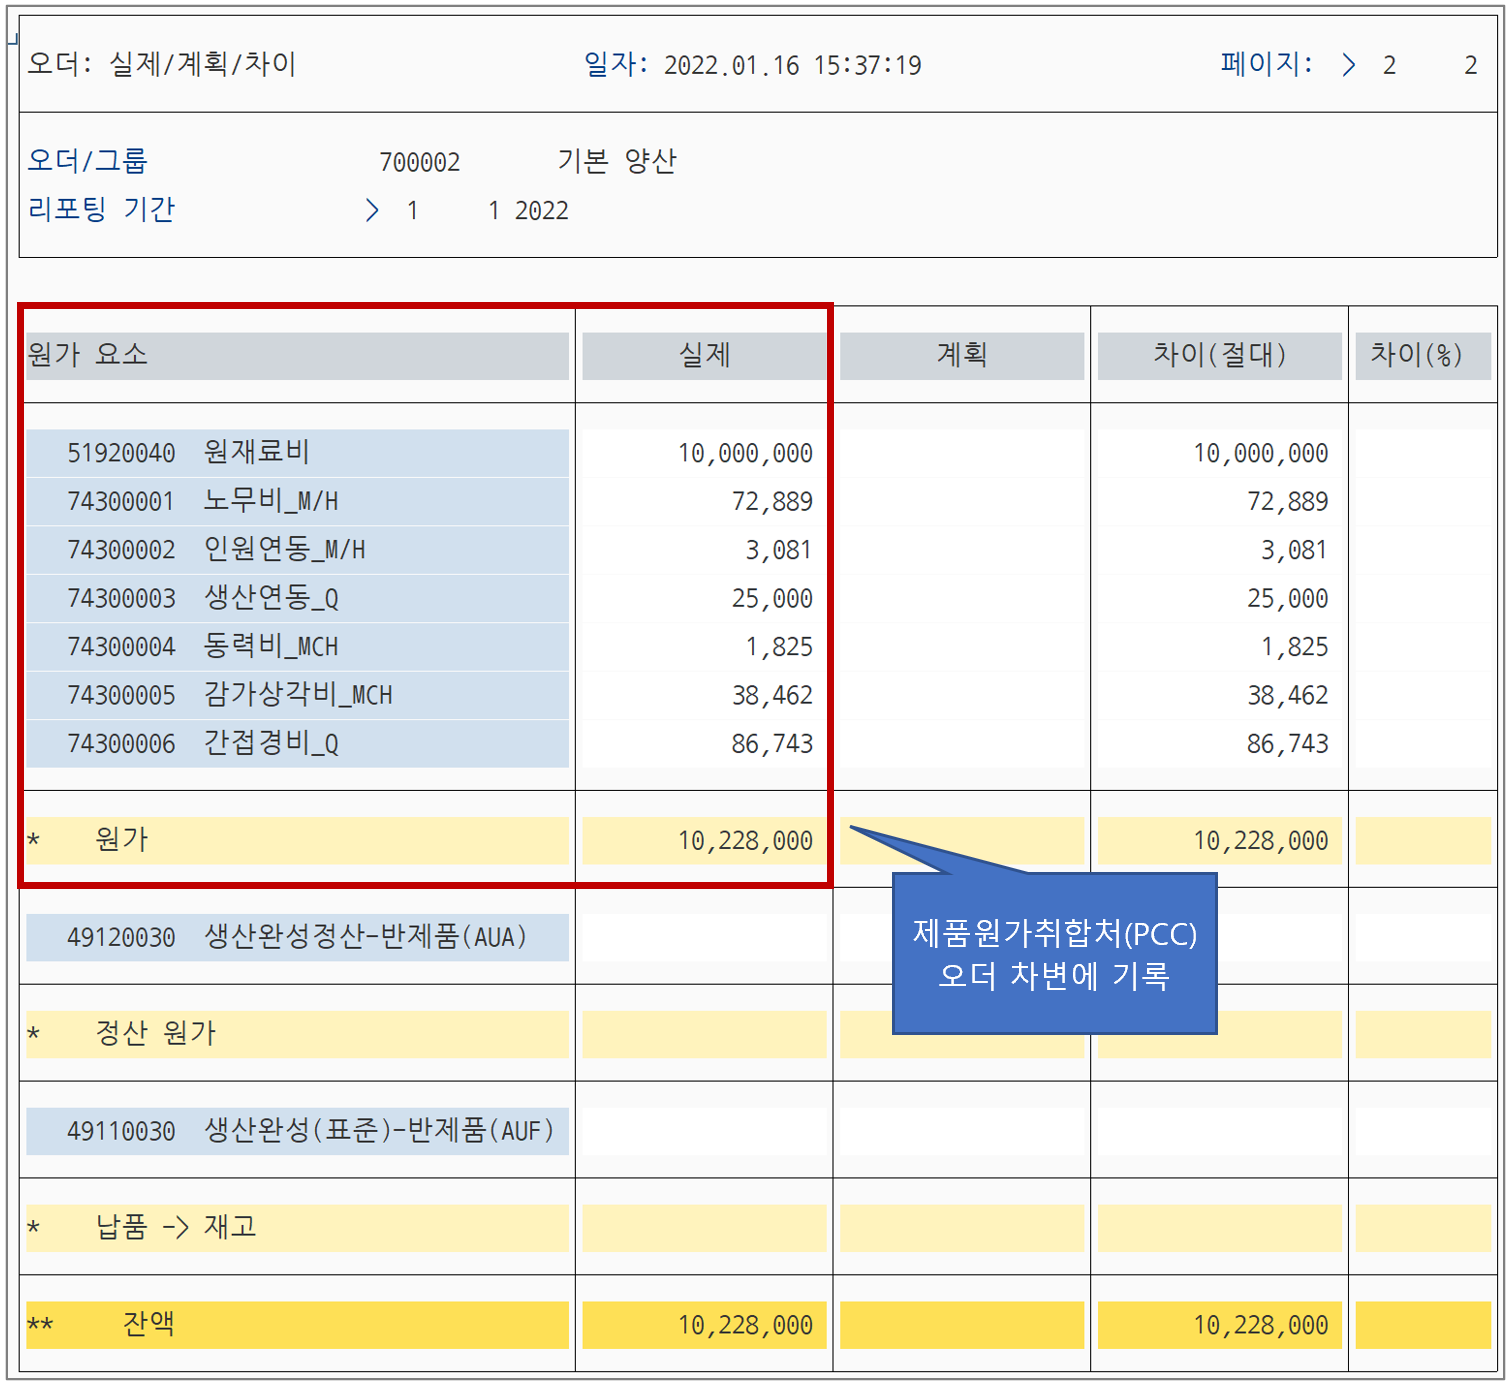Select the 계획 column header

pyautogui.click(x=961, y=355)
